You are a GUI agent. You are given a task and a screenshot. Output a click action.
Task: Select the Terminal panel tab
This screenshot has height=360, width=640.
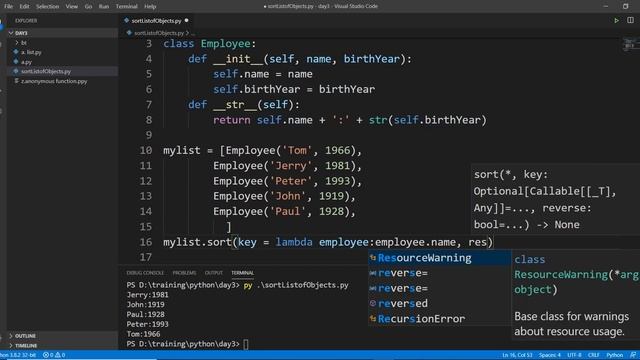tap(242, 273)
